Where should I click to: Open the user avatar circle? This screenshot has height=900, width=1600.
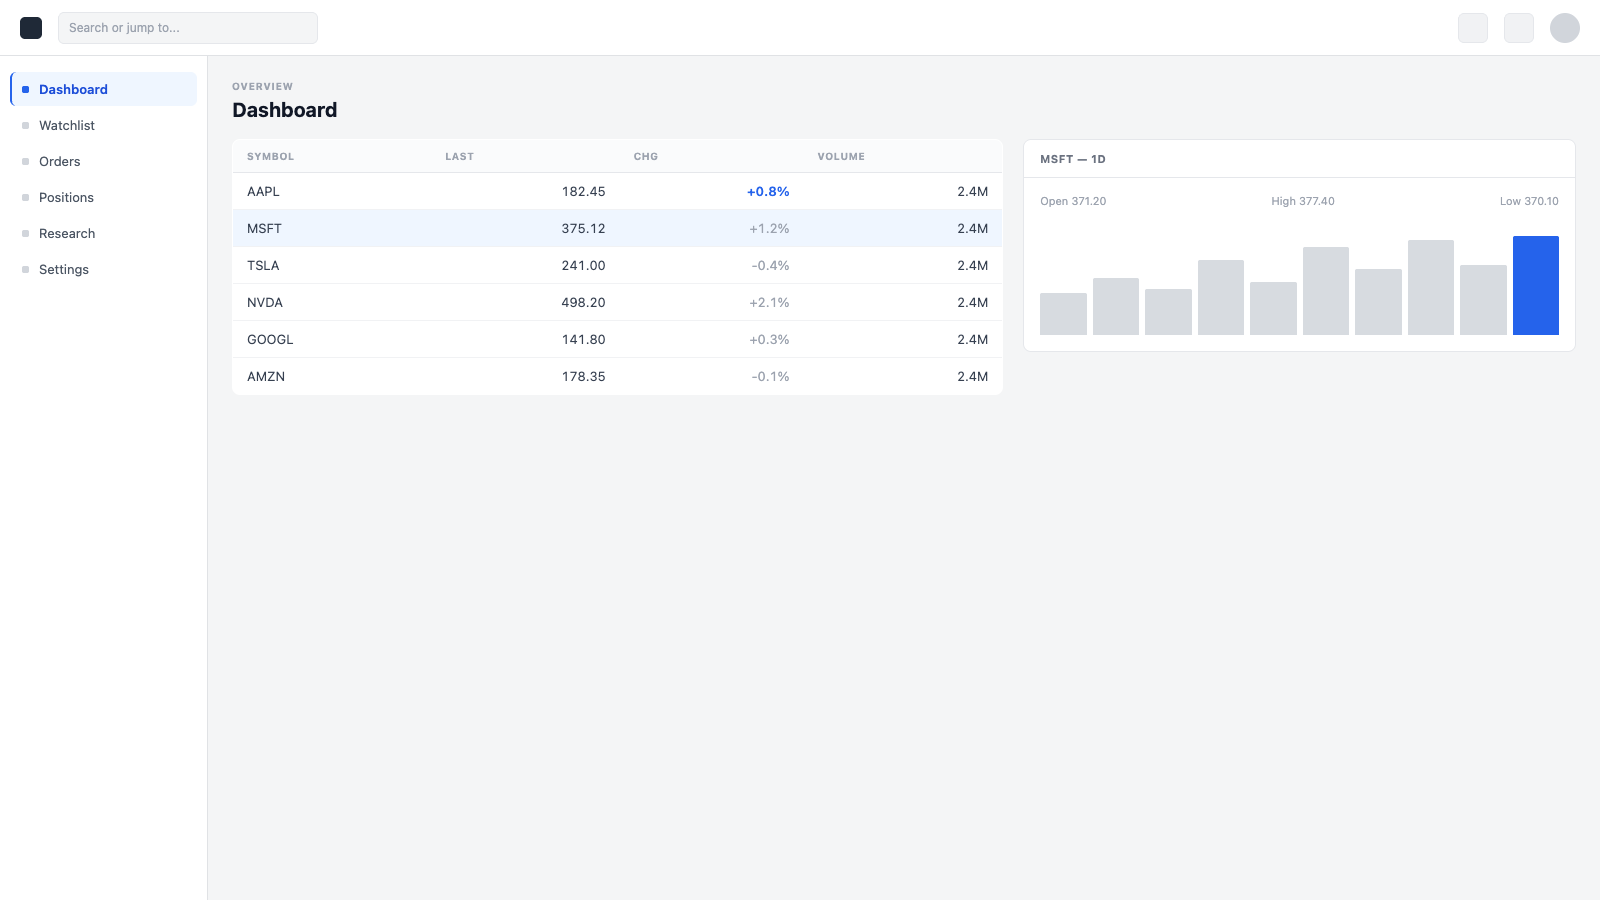coord(1565,28)
